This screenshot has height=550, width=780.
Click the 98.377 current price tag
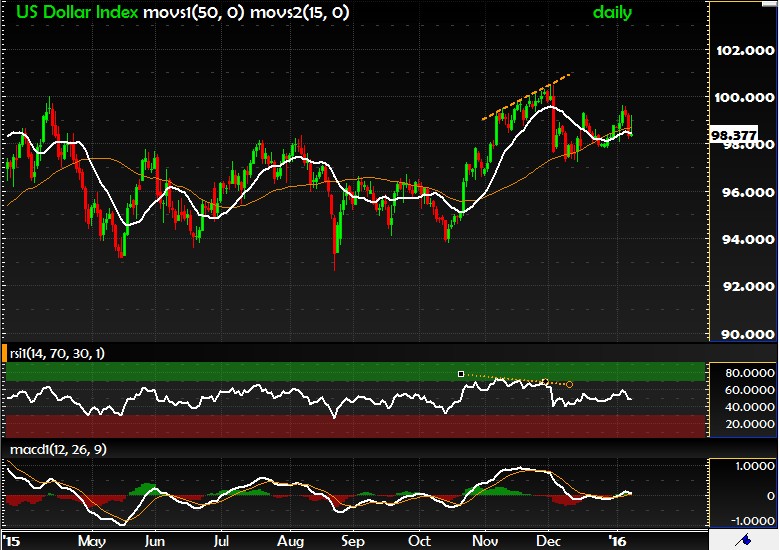pos(730,133)
